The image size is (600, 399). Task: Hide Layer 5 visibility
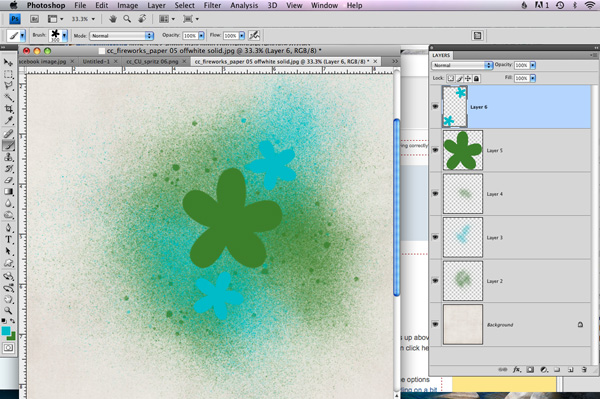pyautogui.click(x=435, y=150)
